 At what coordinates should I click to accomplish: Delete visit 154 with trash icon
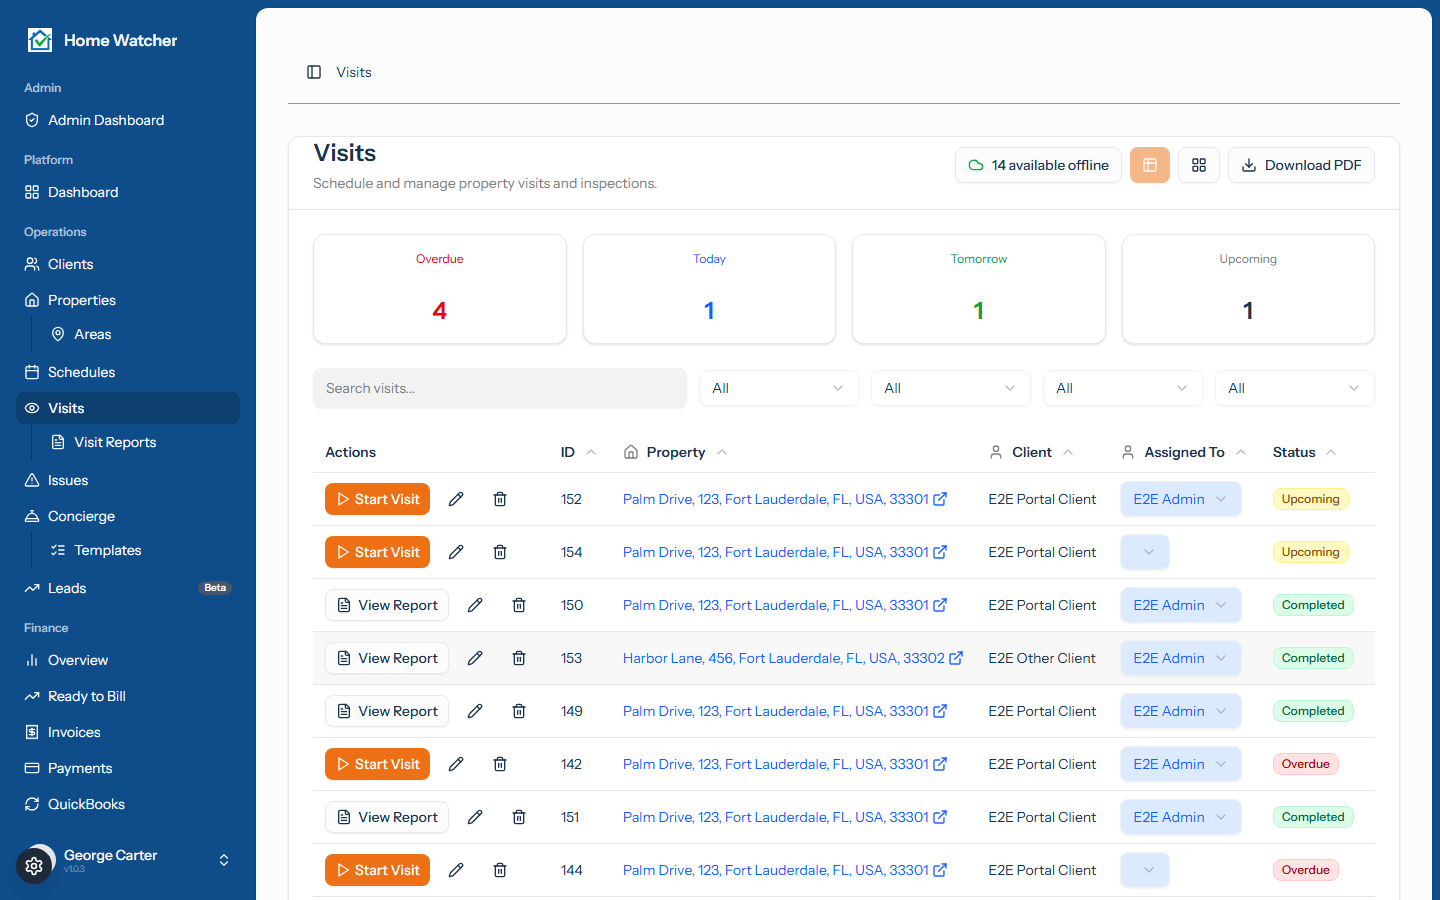pyautogui.click(x=500, y=552)
